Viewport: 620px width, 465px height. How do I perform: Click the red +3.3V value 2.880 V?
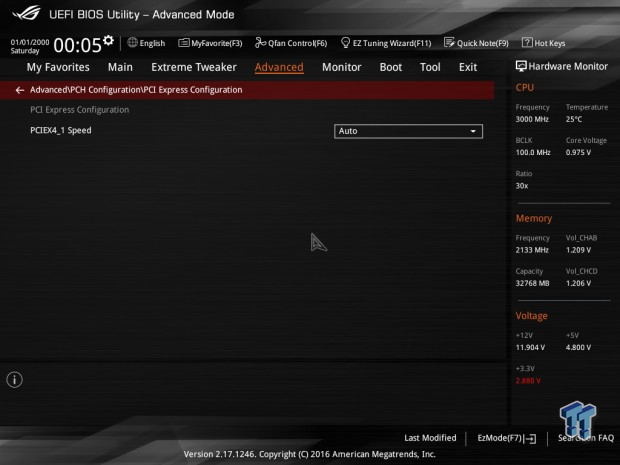click(x=528, y=380)
